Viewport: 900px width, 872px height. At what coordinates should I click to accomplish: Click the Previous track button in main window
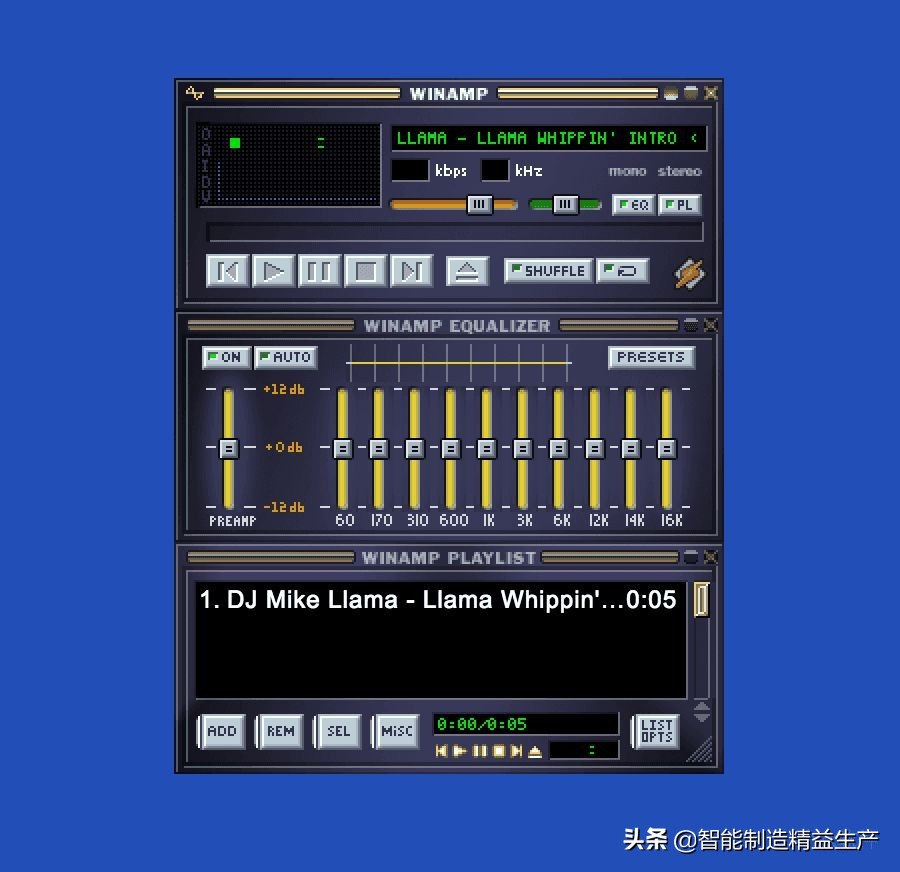tap(227, 270)
